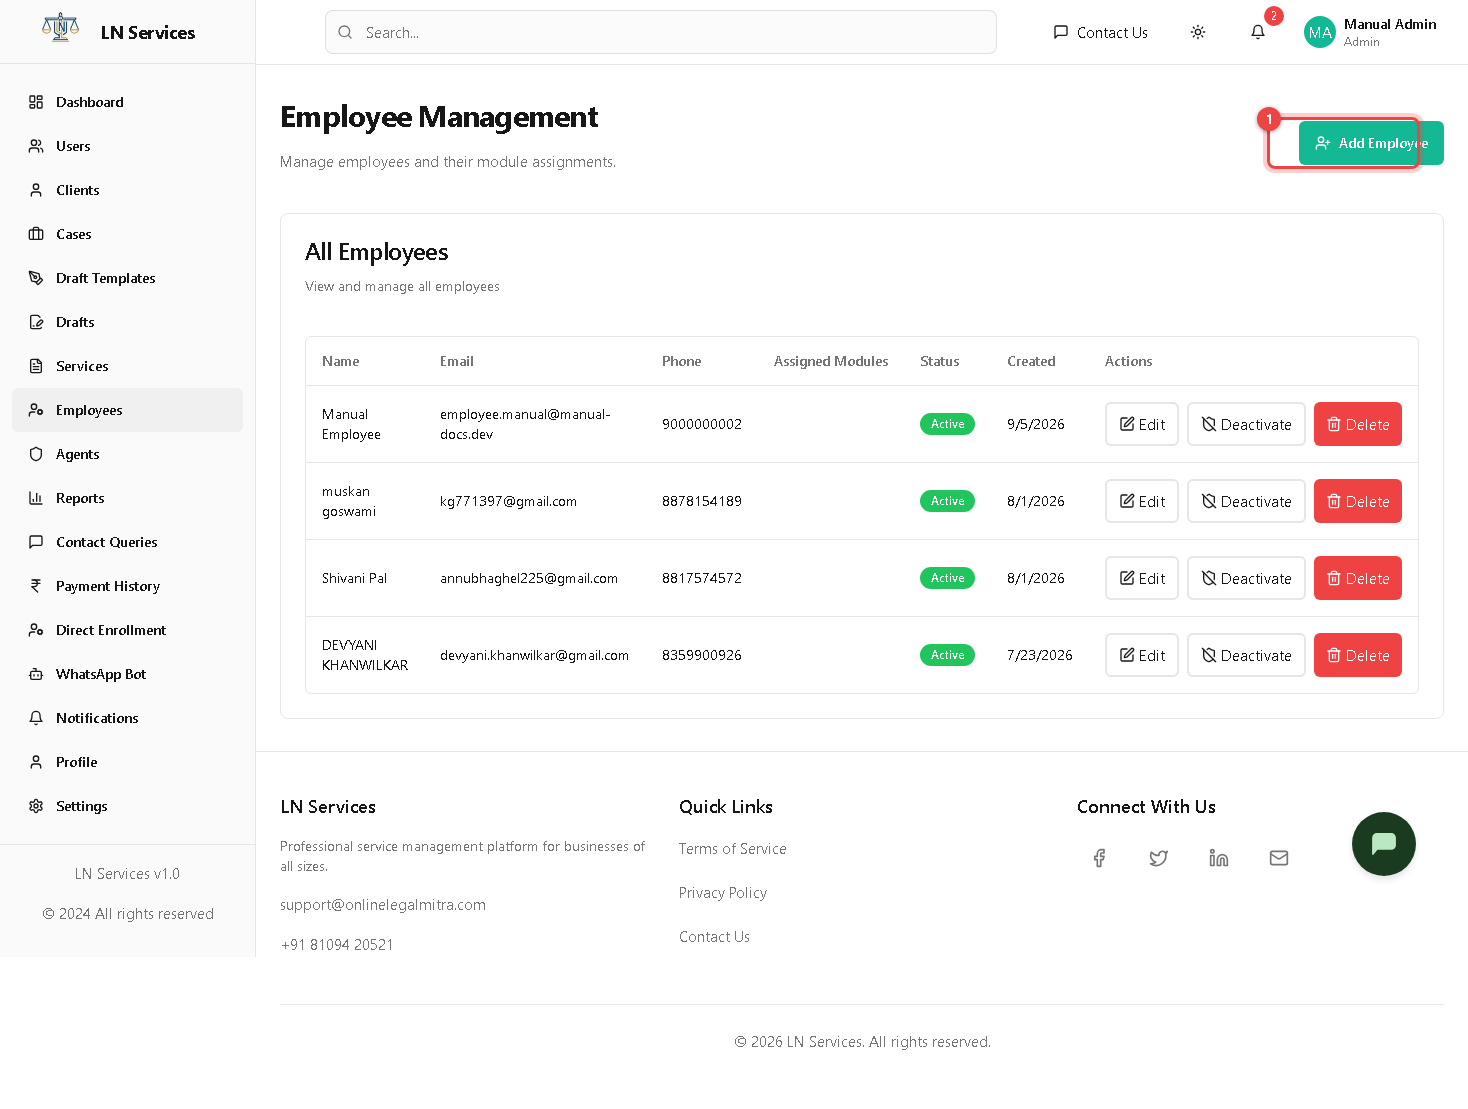Click the Services sidebar icon
Viewport: 1468px width, 1109px height.
pyautogui.click(x=36, y=366)
